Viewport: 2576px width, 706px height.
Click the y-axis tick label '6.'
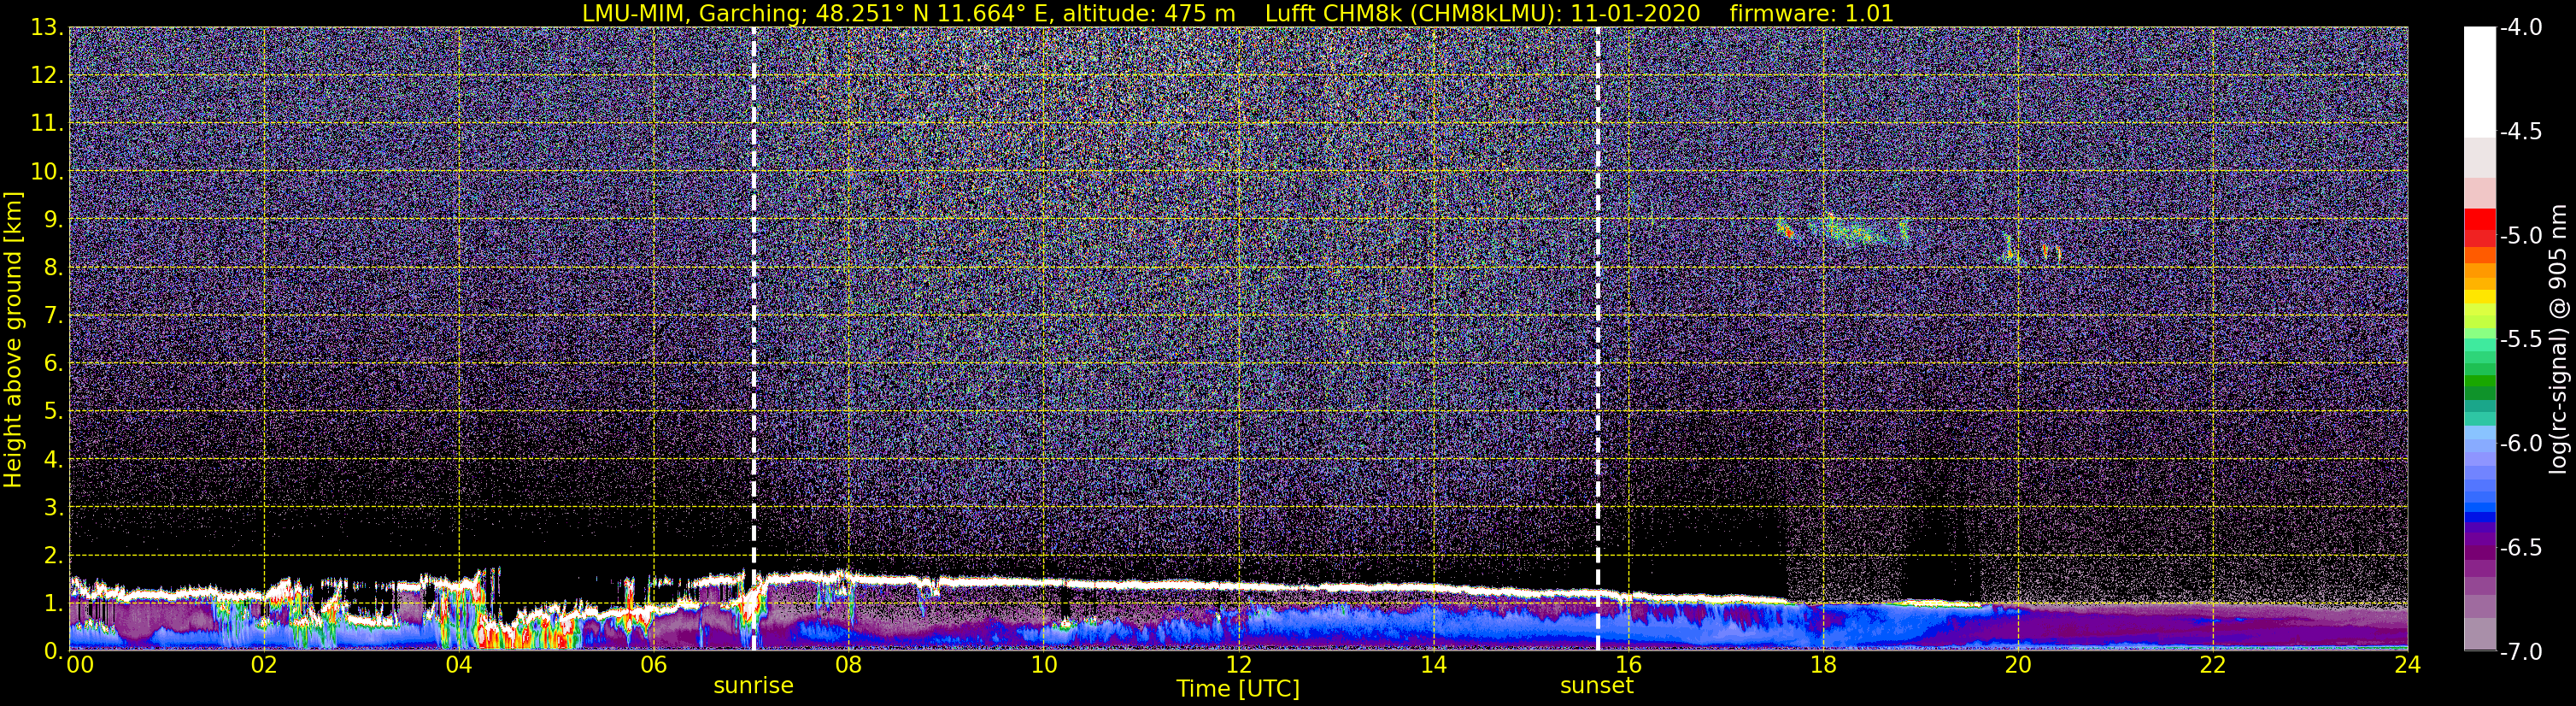pos(54,364)
